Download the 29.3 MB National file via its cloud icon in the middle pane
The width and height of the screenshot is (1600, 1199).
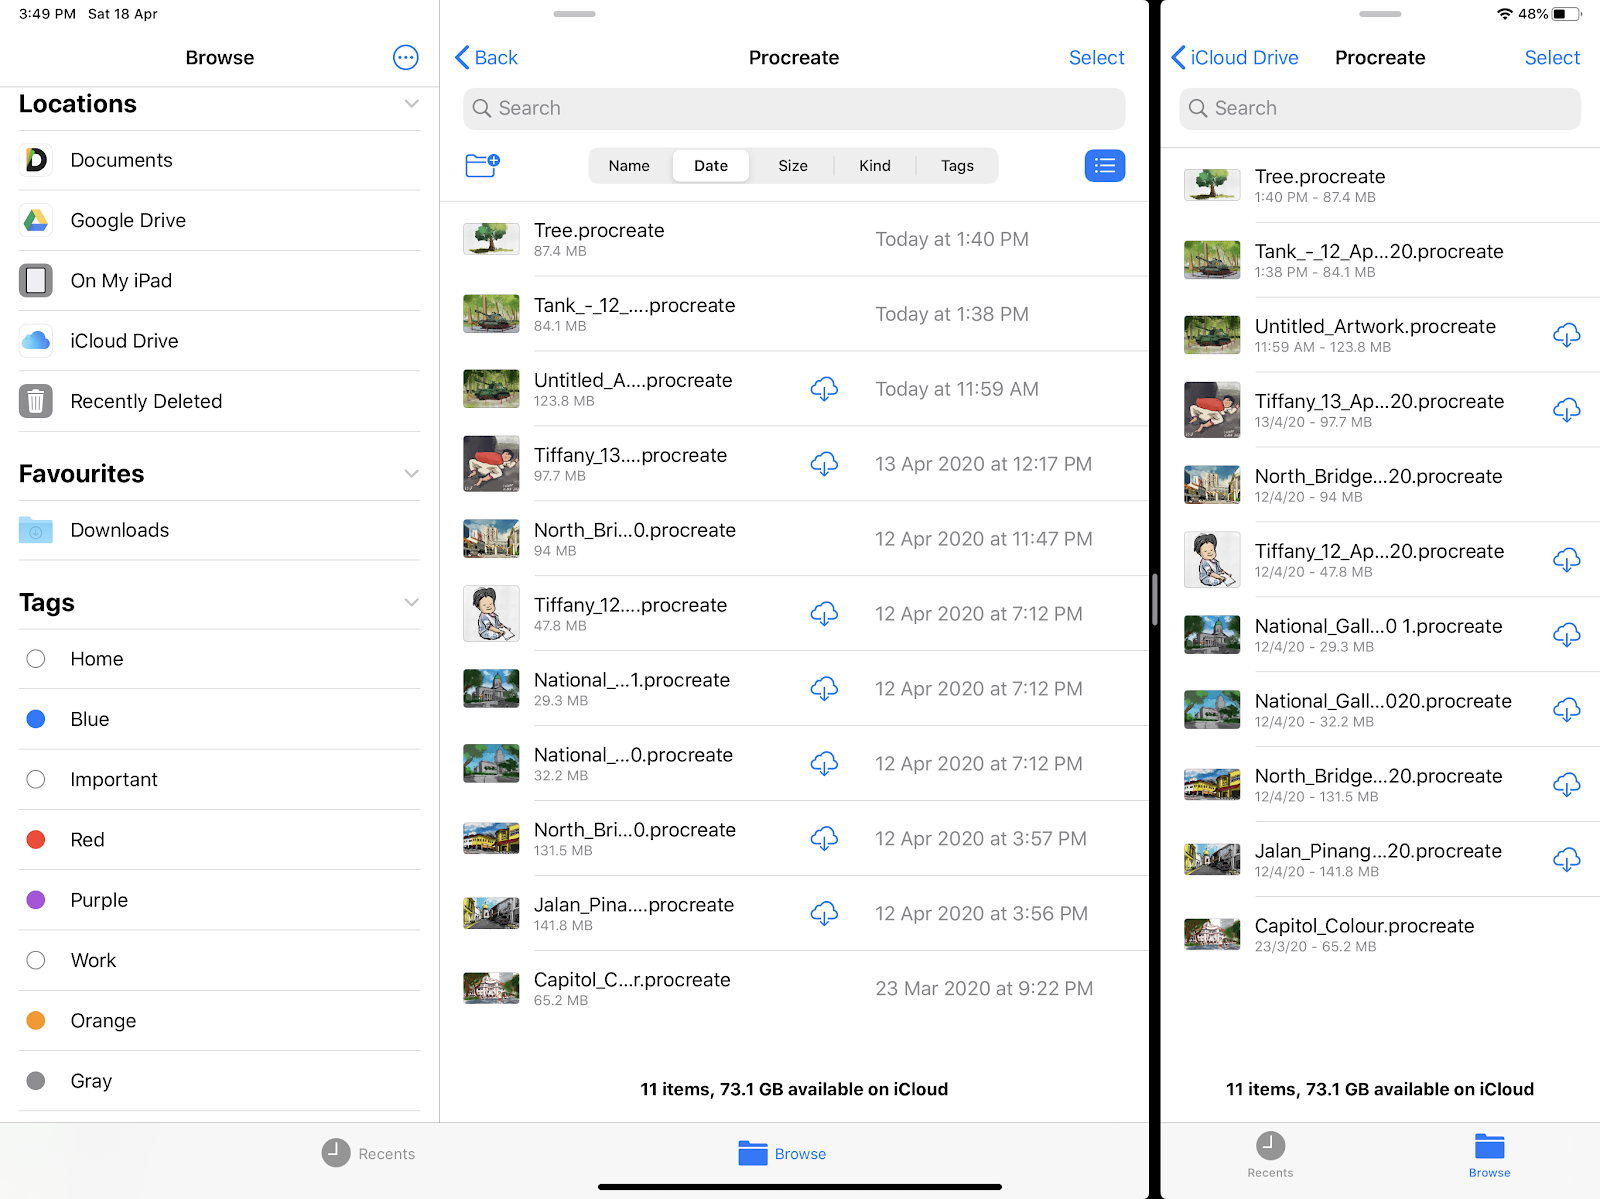coord(824,689)
